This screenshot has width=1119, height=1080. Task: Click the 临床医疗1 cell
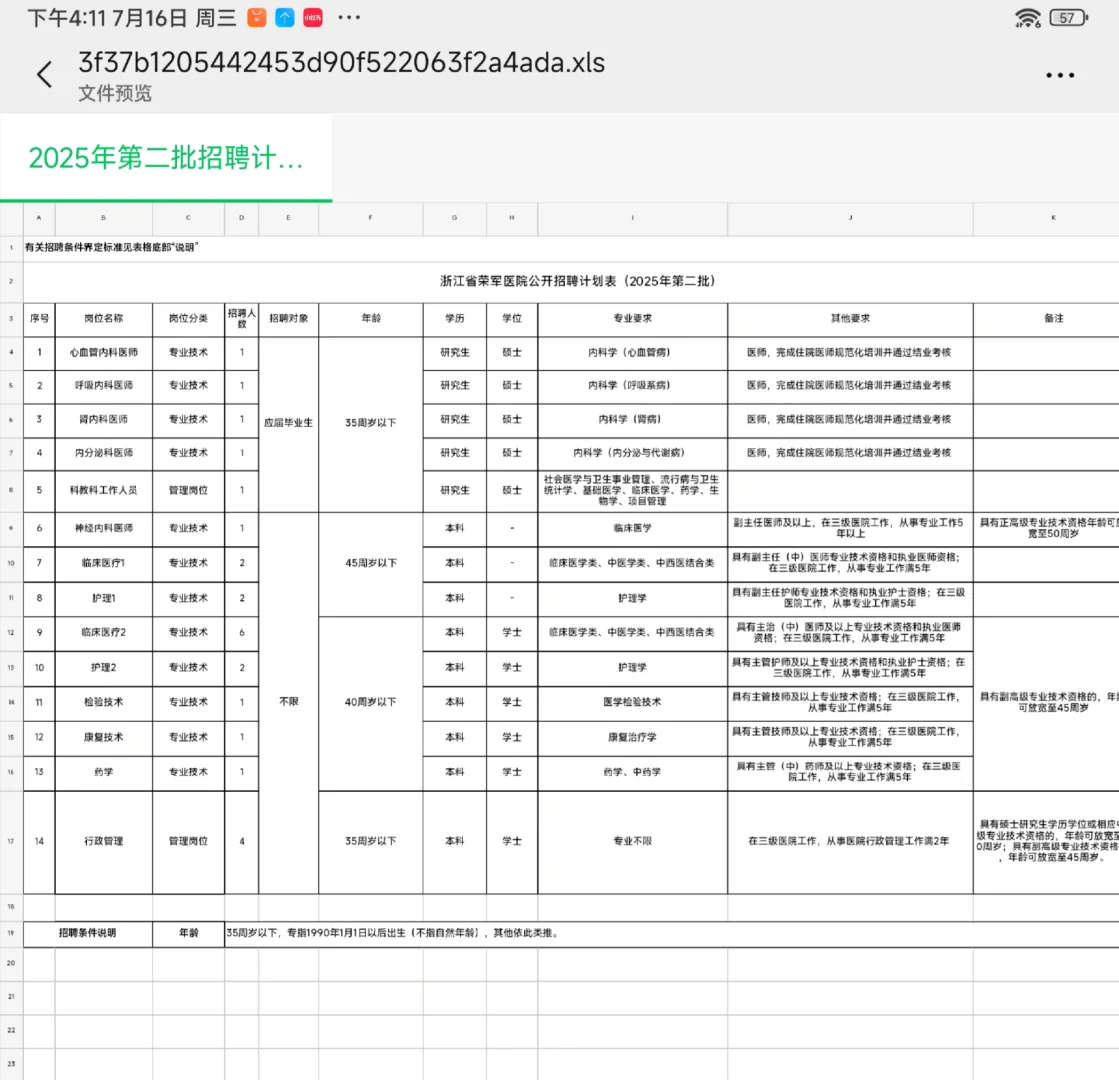(103, 563)
